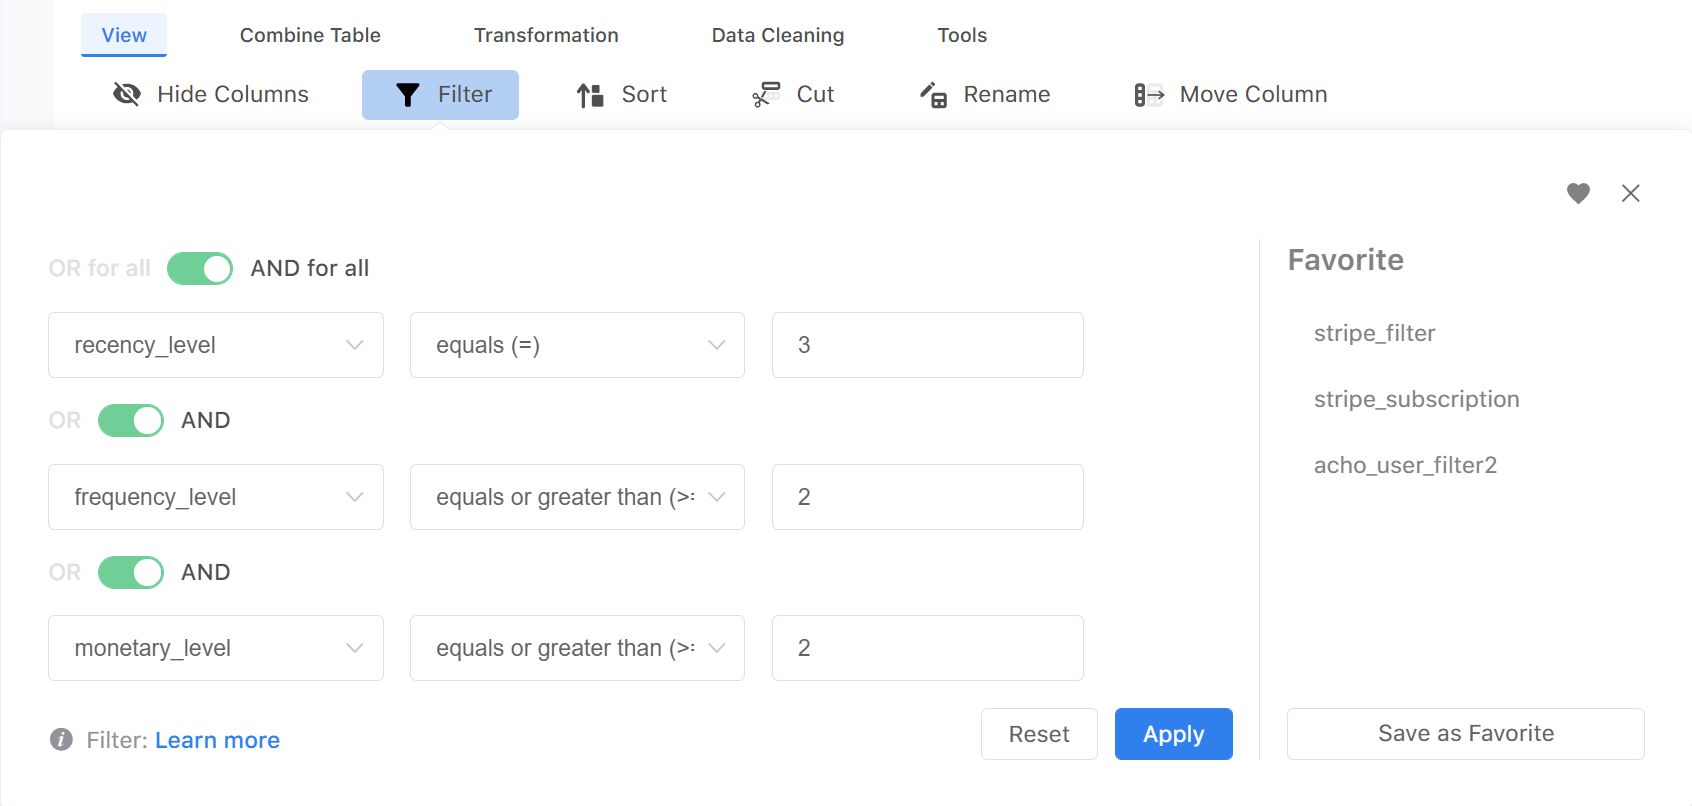Click the Rename pencil icon
This screenshot has width=1692, height=806.
[x=933, y=95]
